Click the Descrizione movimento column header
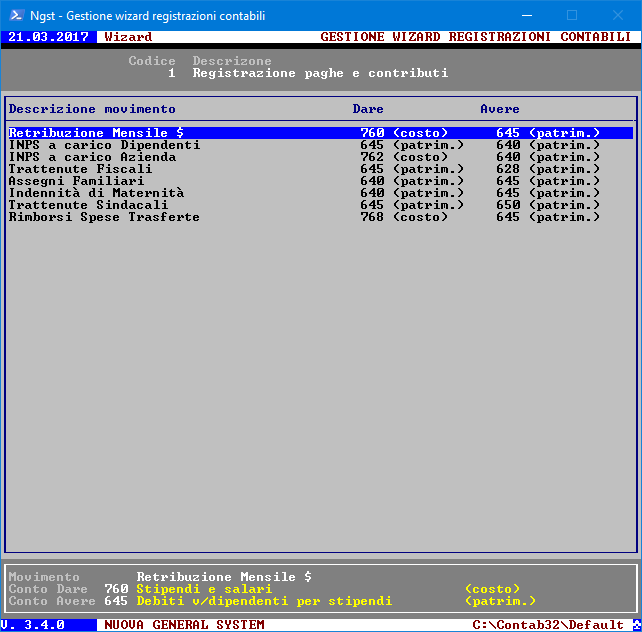The width and height of the screenshot is (642, 632). [x=92, y=109]
